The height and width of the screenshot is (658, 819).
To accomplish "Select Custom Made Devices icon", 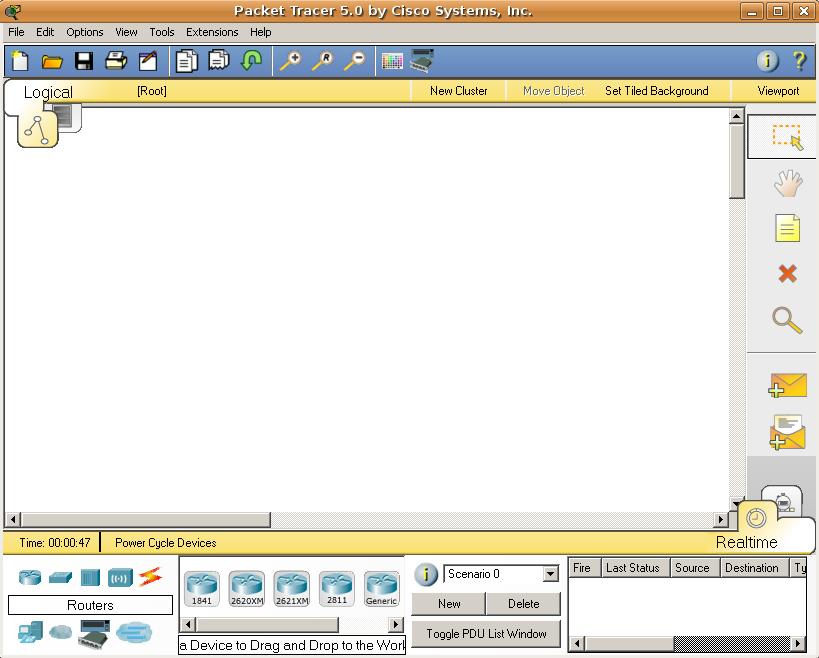I will pos(95,633).
